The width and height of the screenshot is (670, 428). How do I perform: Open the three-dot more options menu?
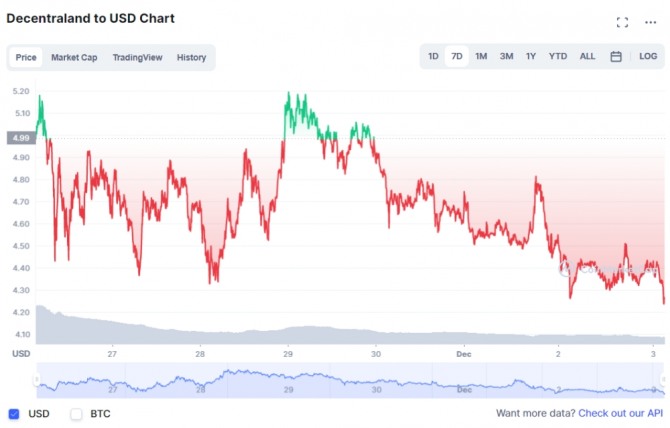[650, 22]
